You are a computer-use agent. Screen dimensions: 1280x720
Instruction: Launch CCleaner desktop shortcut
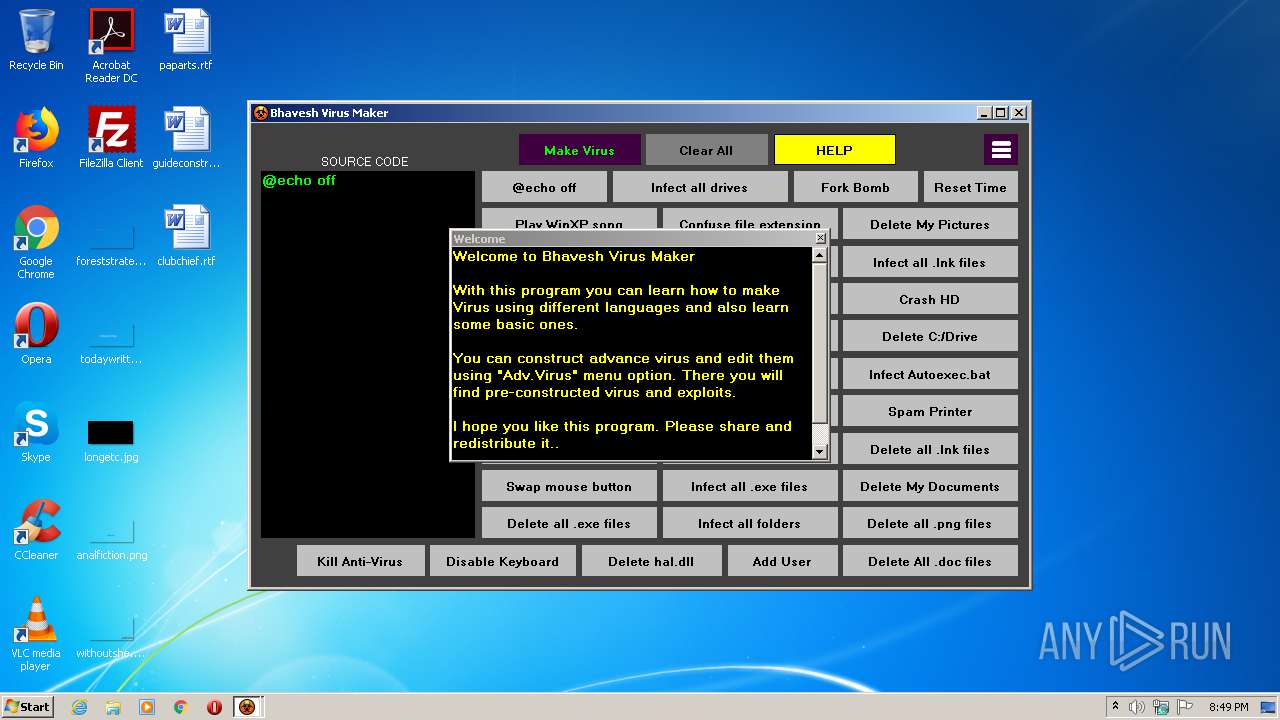[36, 530]
